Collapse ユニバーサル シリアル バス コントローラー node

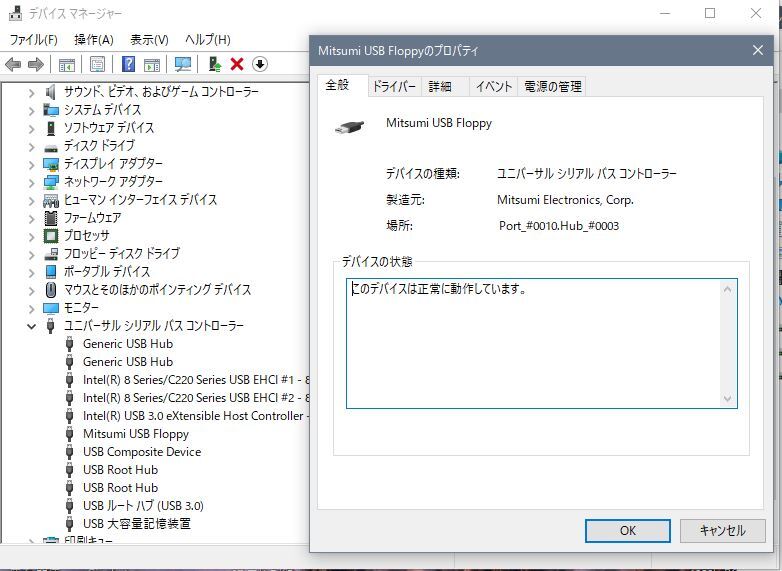(x=31, y=327)
